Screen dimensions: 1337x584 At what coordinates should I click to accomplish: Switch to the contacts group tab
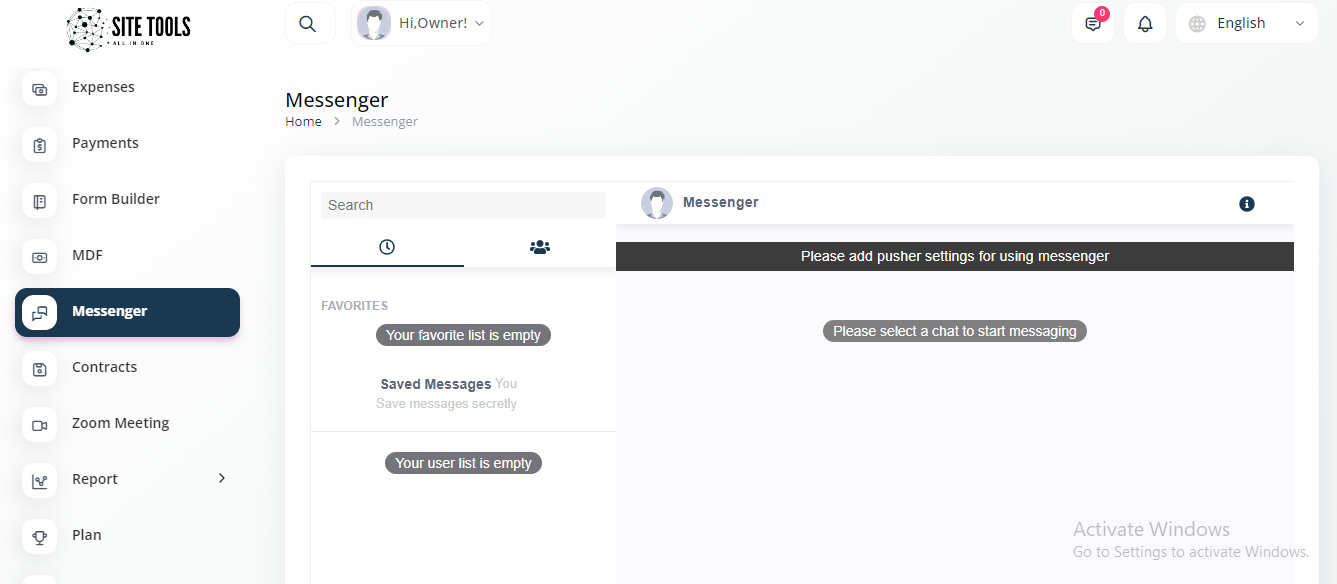coord(540,247)
